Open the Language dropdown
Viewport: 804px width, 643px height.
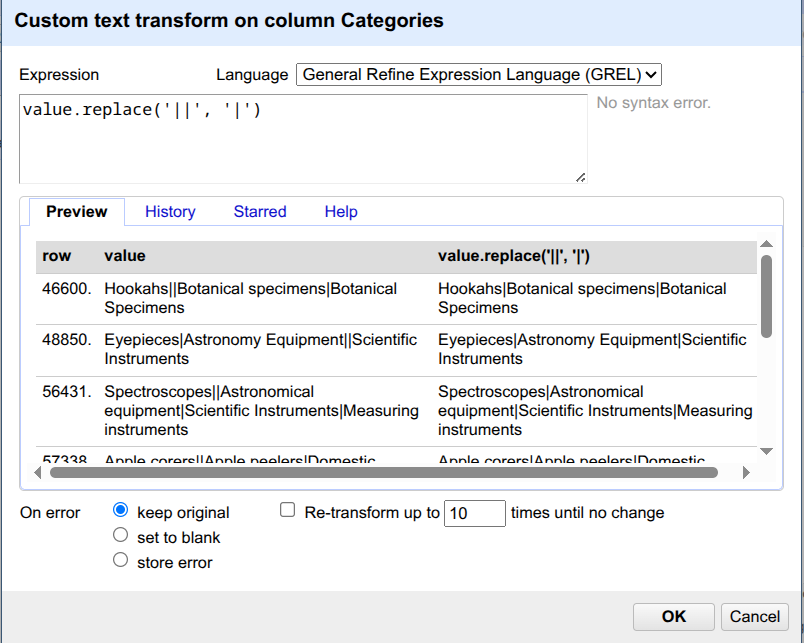tap(479, 74)
